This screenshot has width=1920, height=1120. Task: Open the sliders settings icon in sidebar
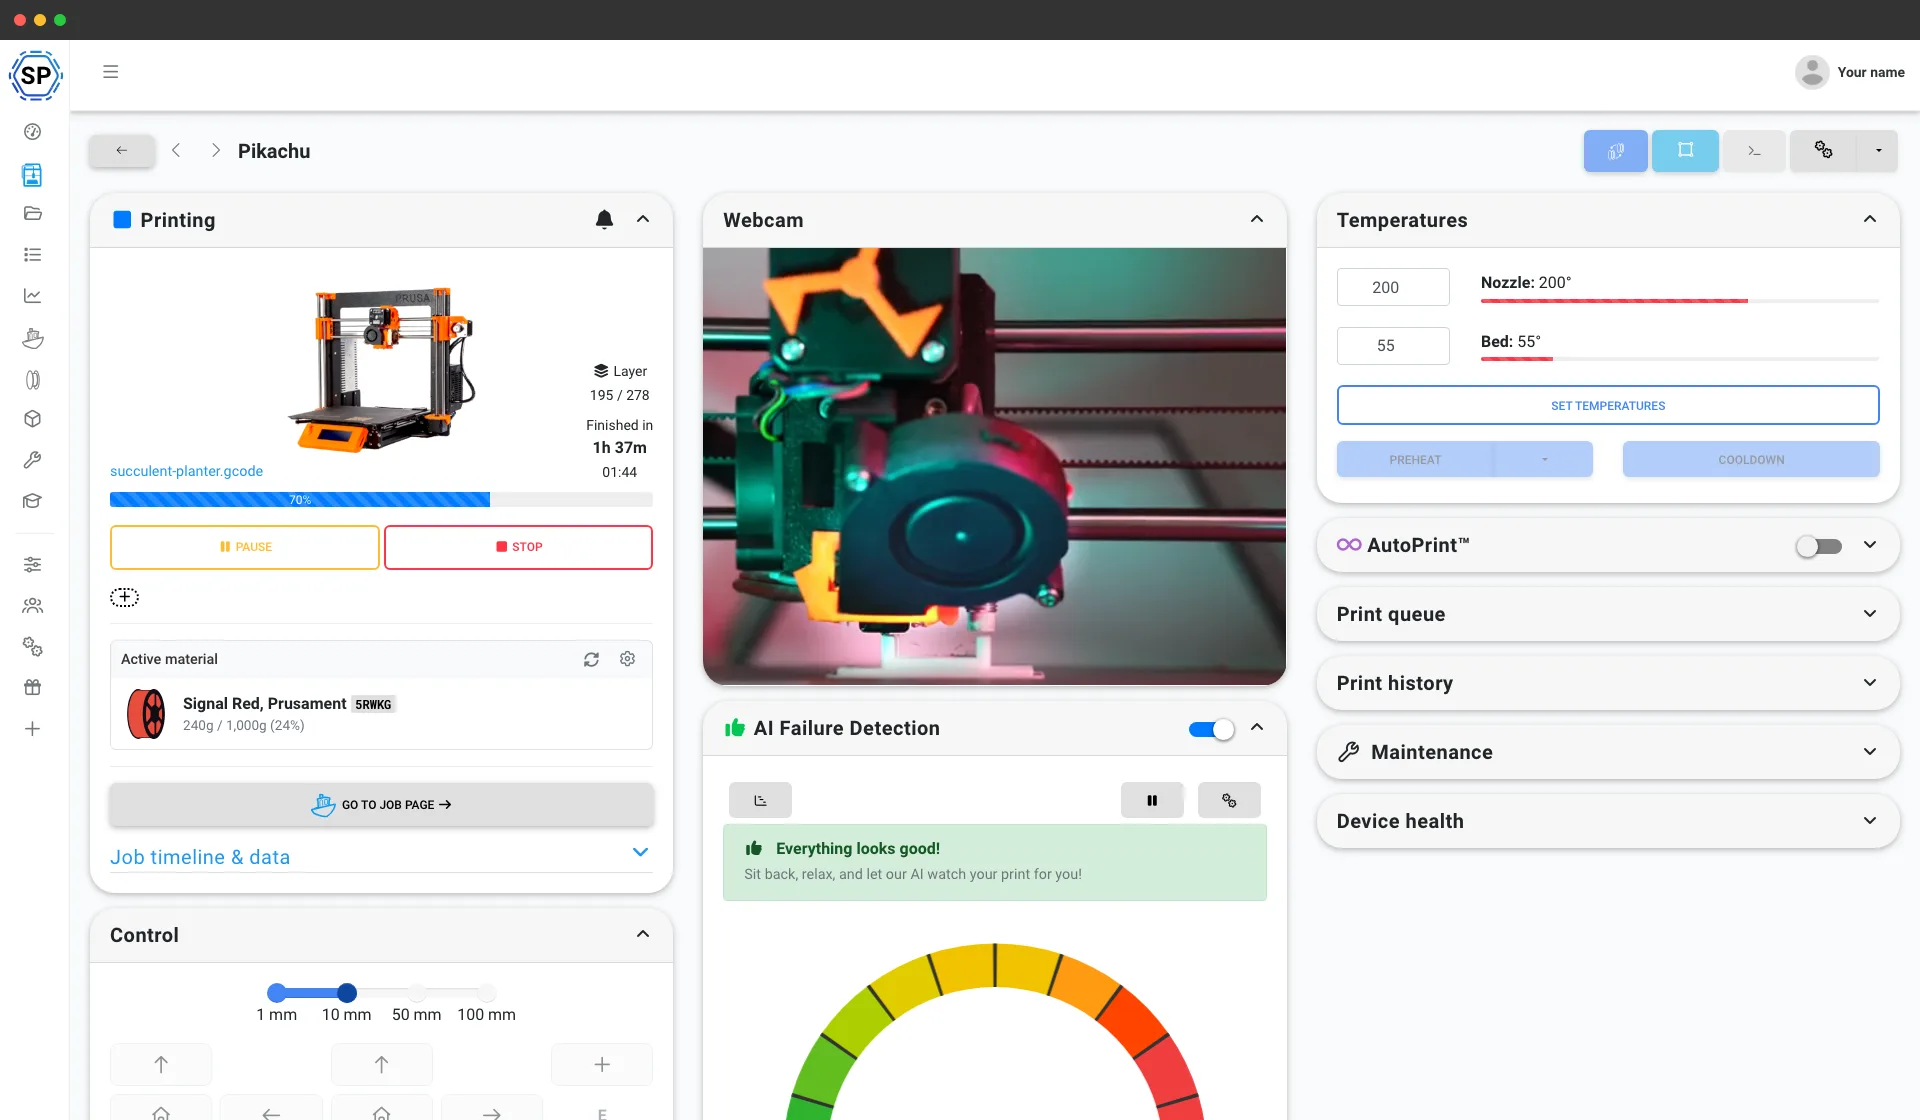coord(32,565)
